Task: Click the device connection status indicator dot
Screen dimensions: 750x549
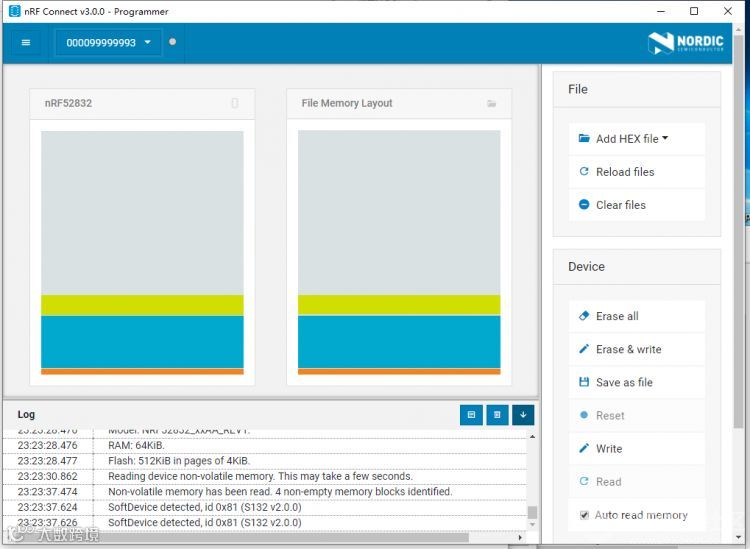Action: coord(173,42)
